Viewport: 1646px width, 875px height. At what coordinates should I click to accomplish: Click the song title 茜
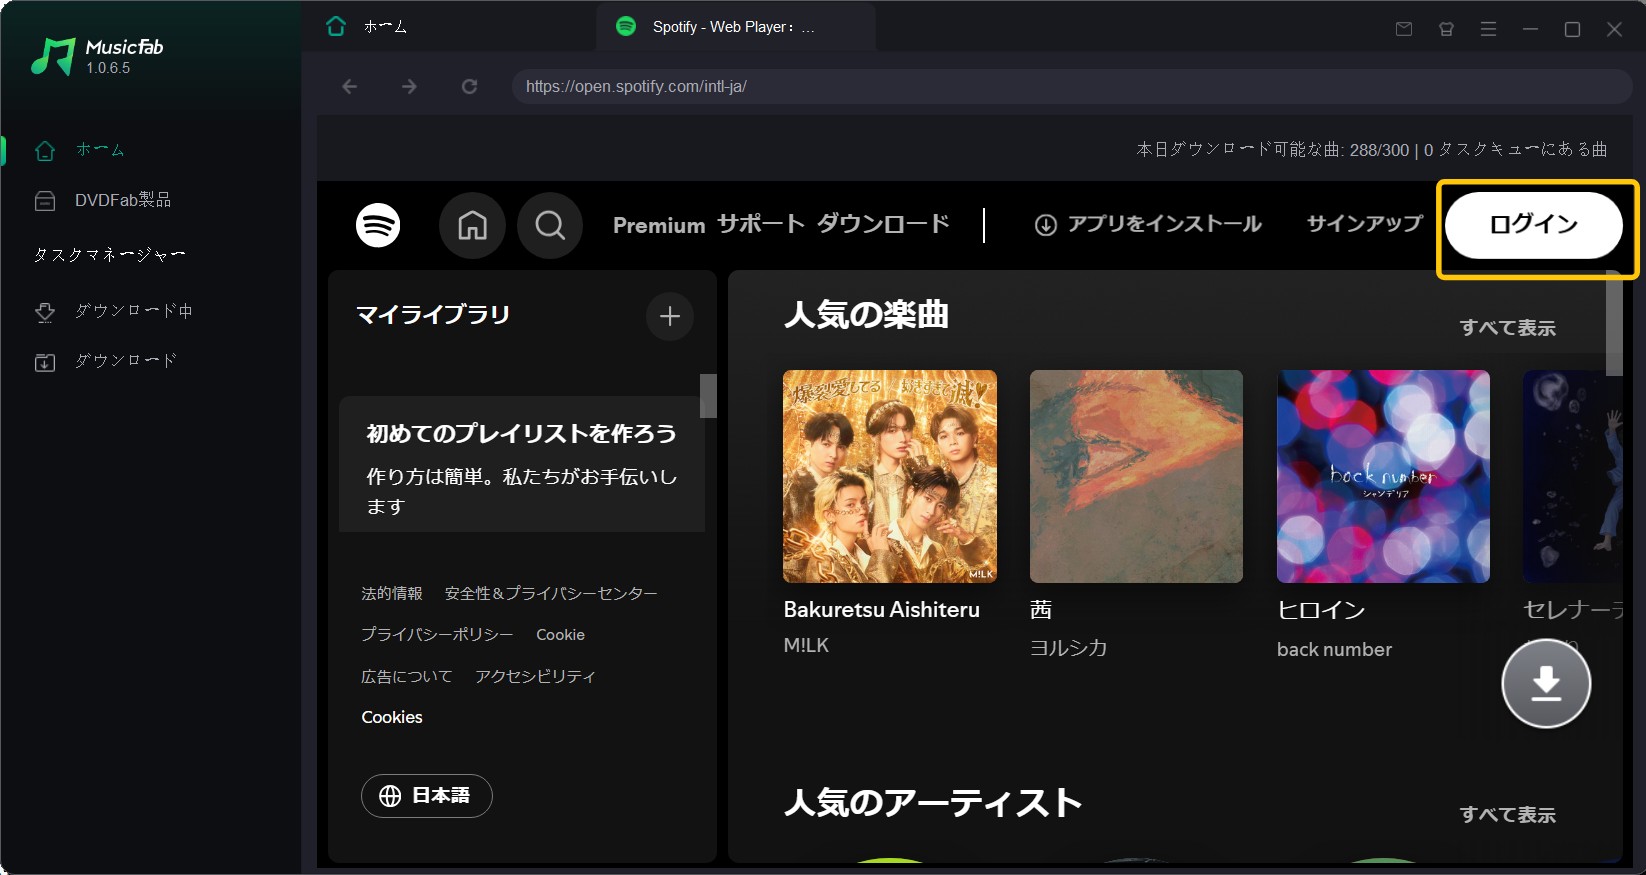point(1041,610)
